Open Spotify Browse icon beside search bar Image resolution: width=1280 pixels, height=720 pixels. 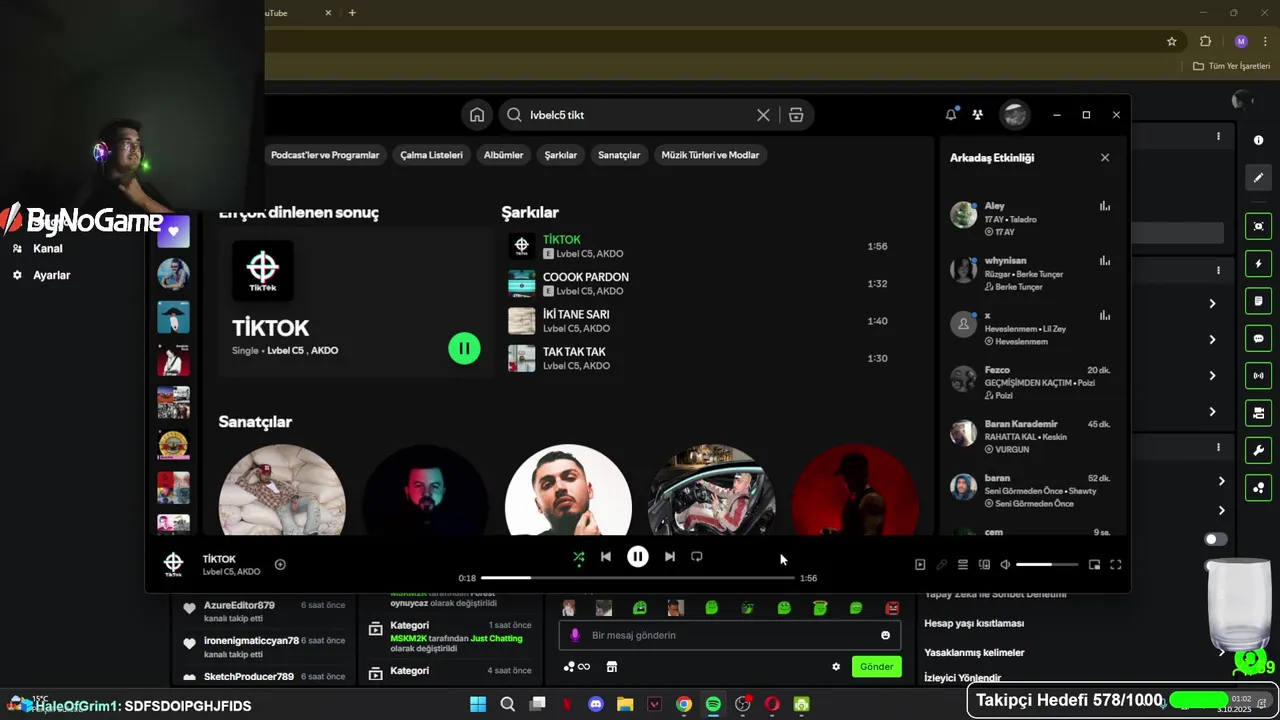(796, 115)
